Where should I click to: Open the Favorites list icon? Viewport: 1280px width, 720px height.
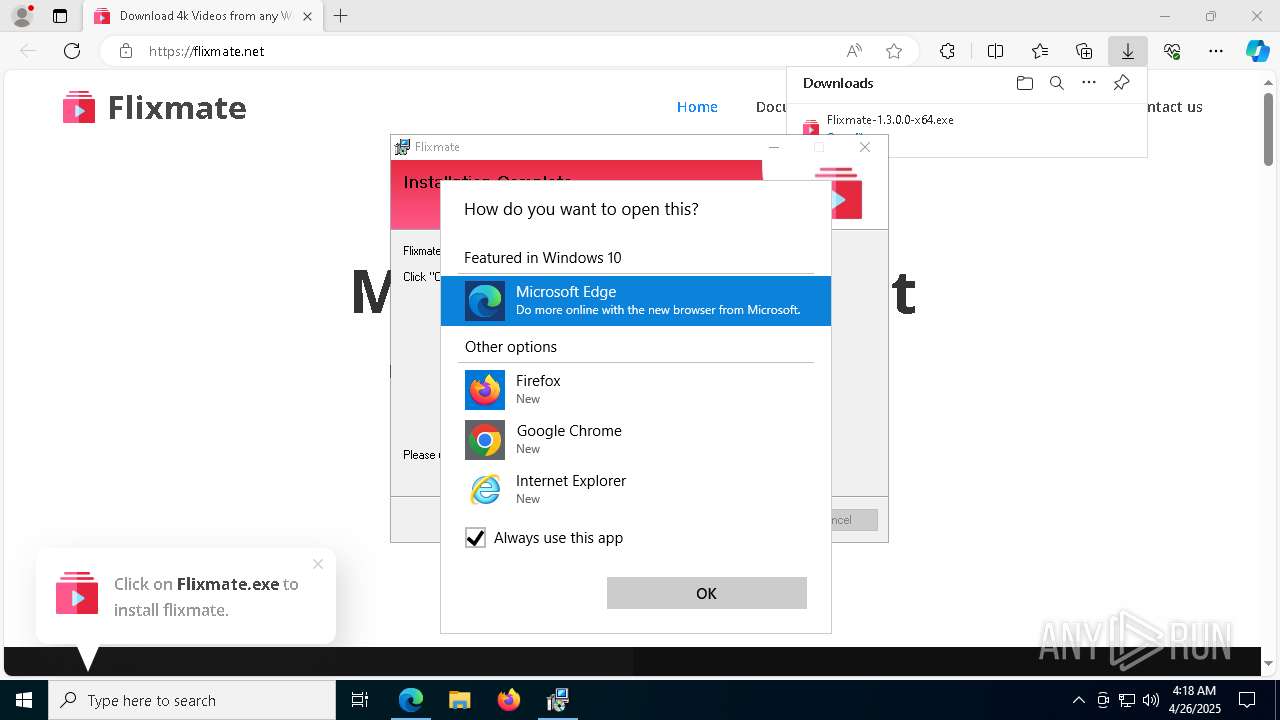[1040, 51]
